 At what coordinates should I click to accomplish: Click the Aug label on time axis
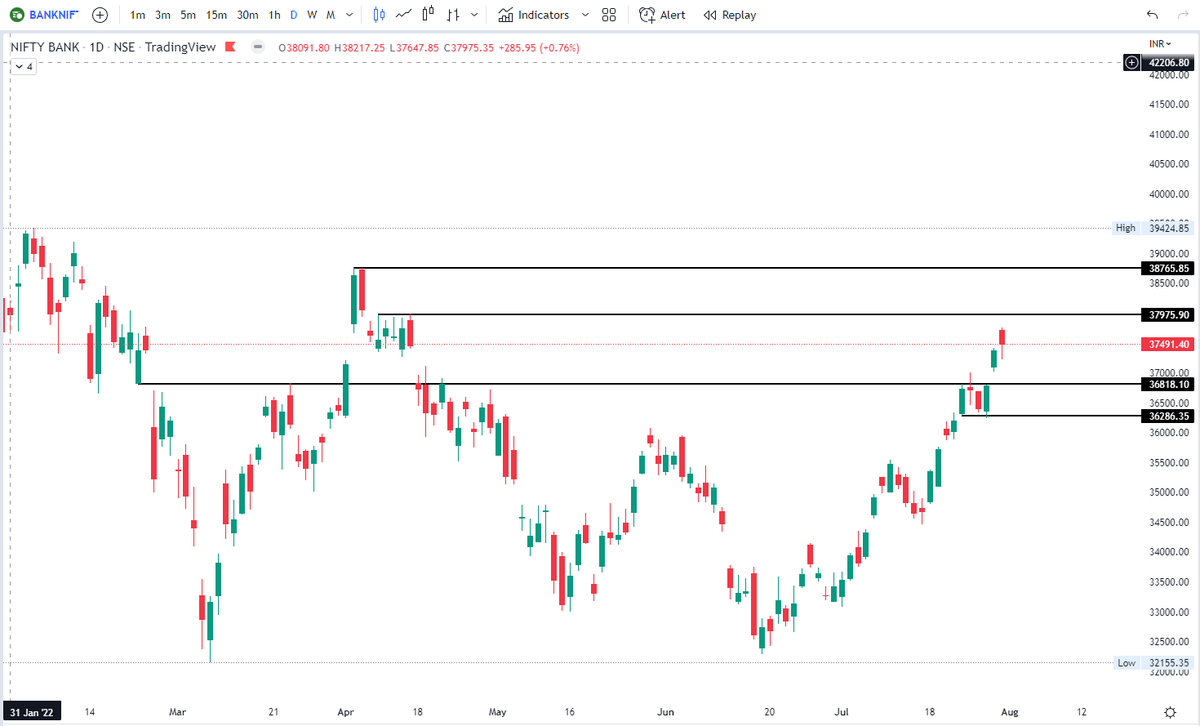coord(1009,712)
